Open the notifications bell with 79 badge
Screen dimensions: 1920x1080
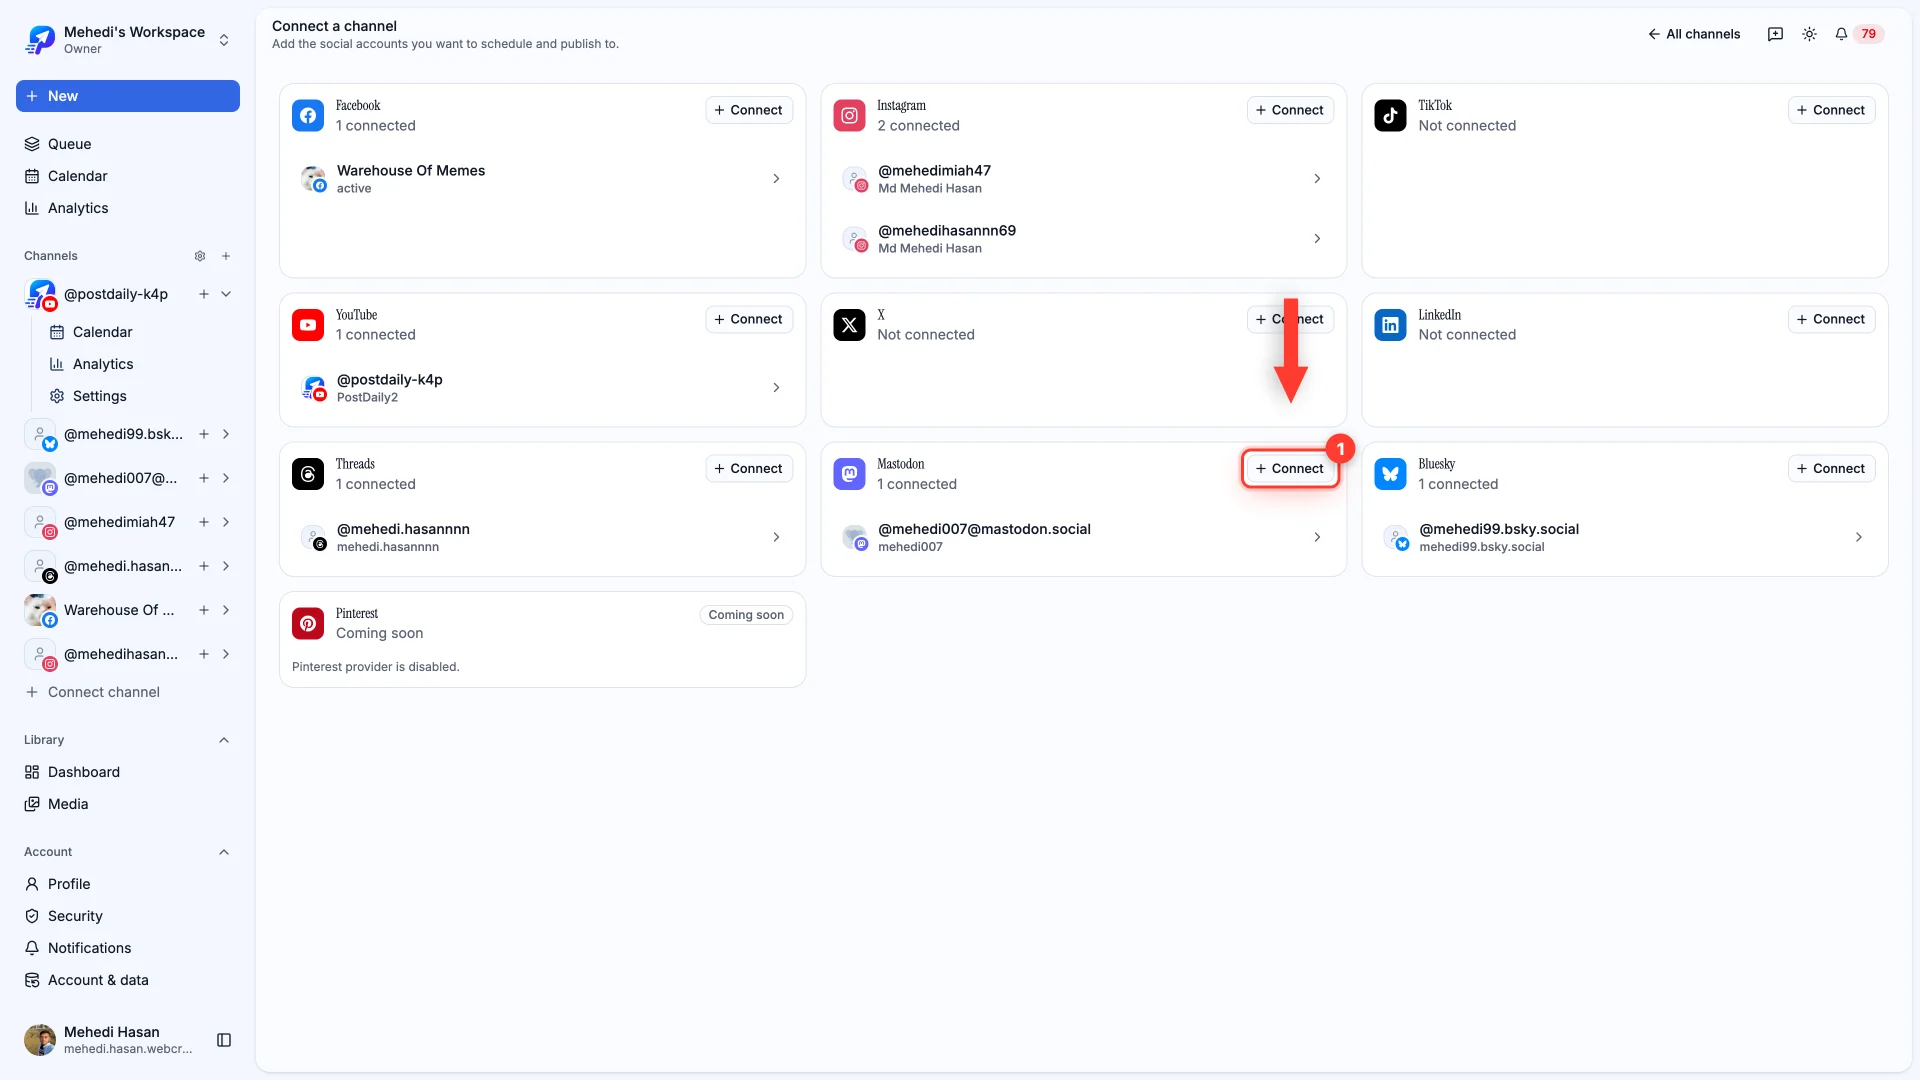(x=1859, y=34)
